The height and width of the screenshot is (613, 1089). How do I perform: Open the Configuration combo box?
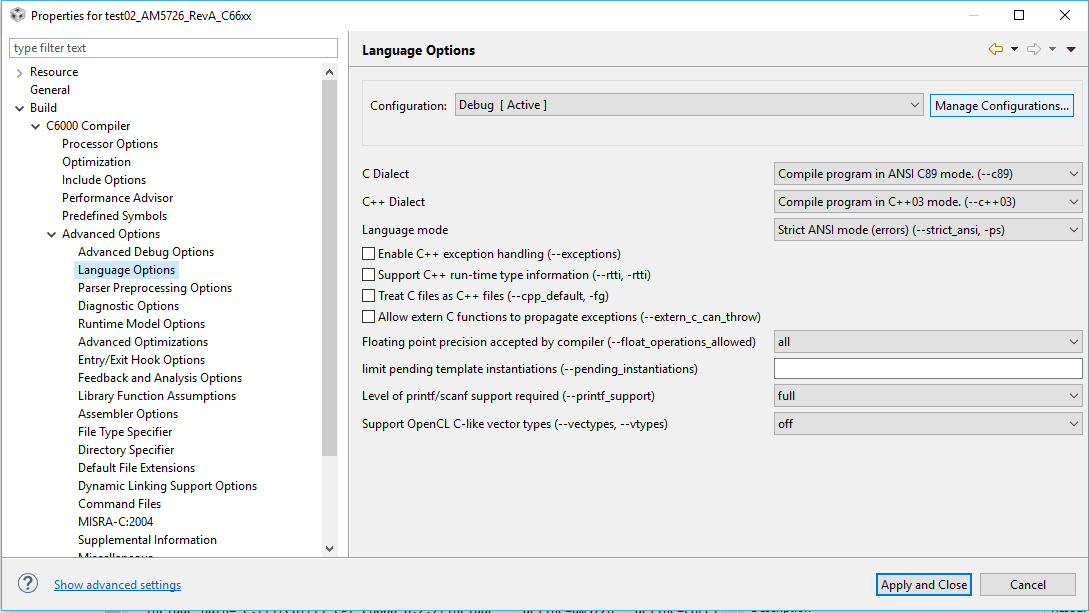689,105
